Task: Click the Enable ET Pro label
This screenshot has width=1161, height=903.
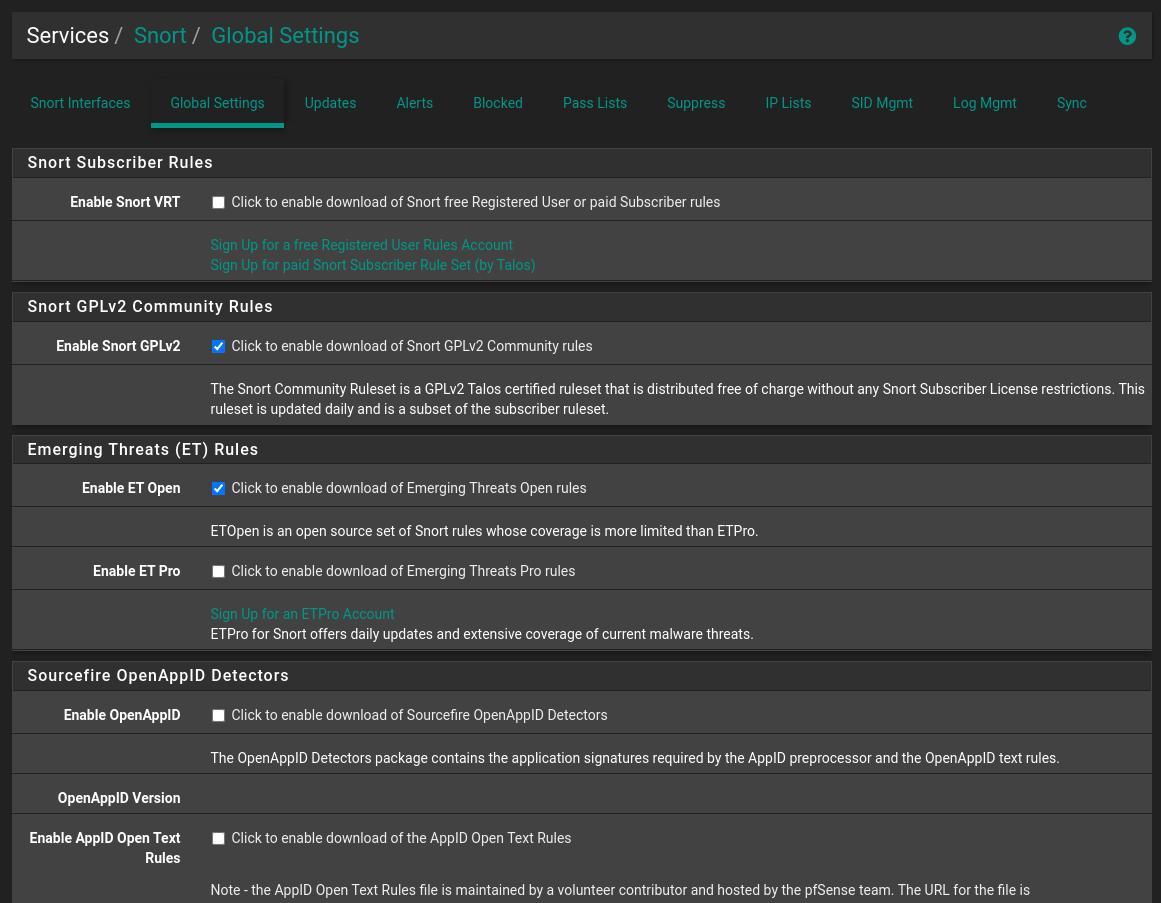Action: (136, 571)
